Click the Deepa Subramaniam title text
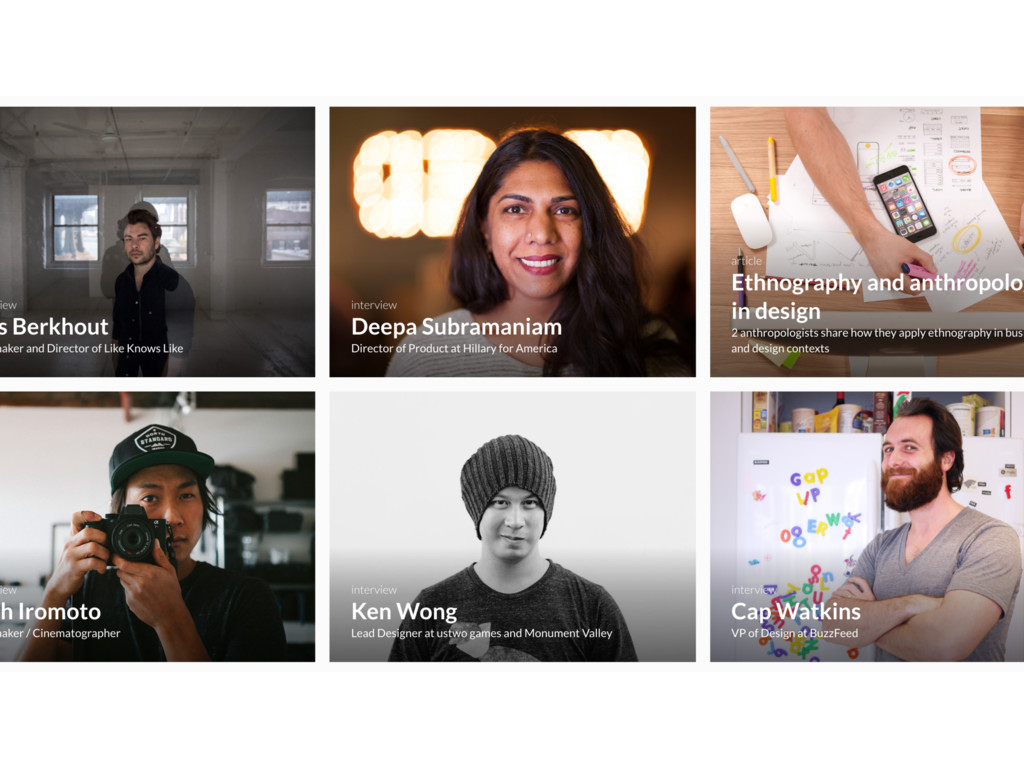Viewport: 1024px width, 768px height. (456, 327)
